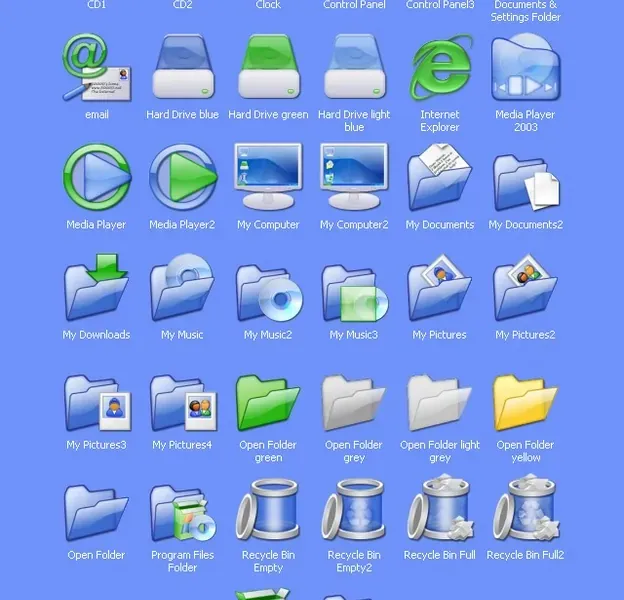Select the Recycle Bin Empty icon
The width and height of the screenshot is (624, 600).
(268, 510)
